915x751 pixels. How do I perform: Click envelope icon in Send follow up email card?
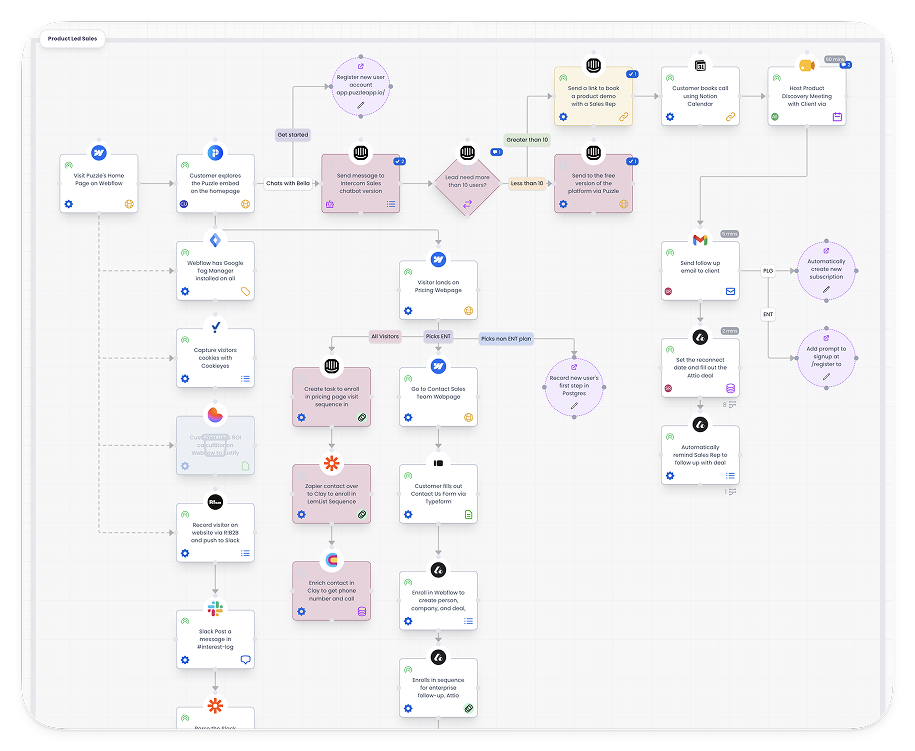[730, 291]
